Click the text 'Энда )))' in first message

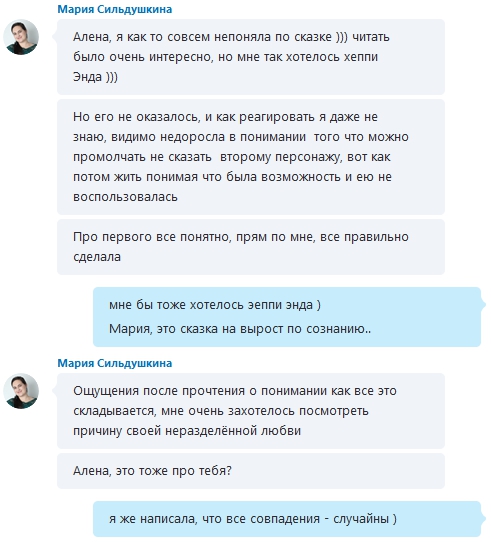[x=95, y=77]
